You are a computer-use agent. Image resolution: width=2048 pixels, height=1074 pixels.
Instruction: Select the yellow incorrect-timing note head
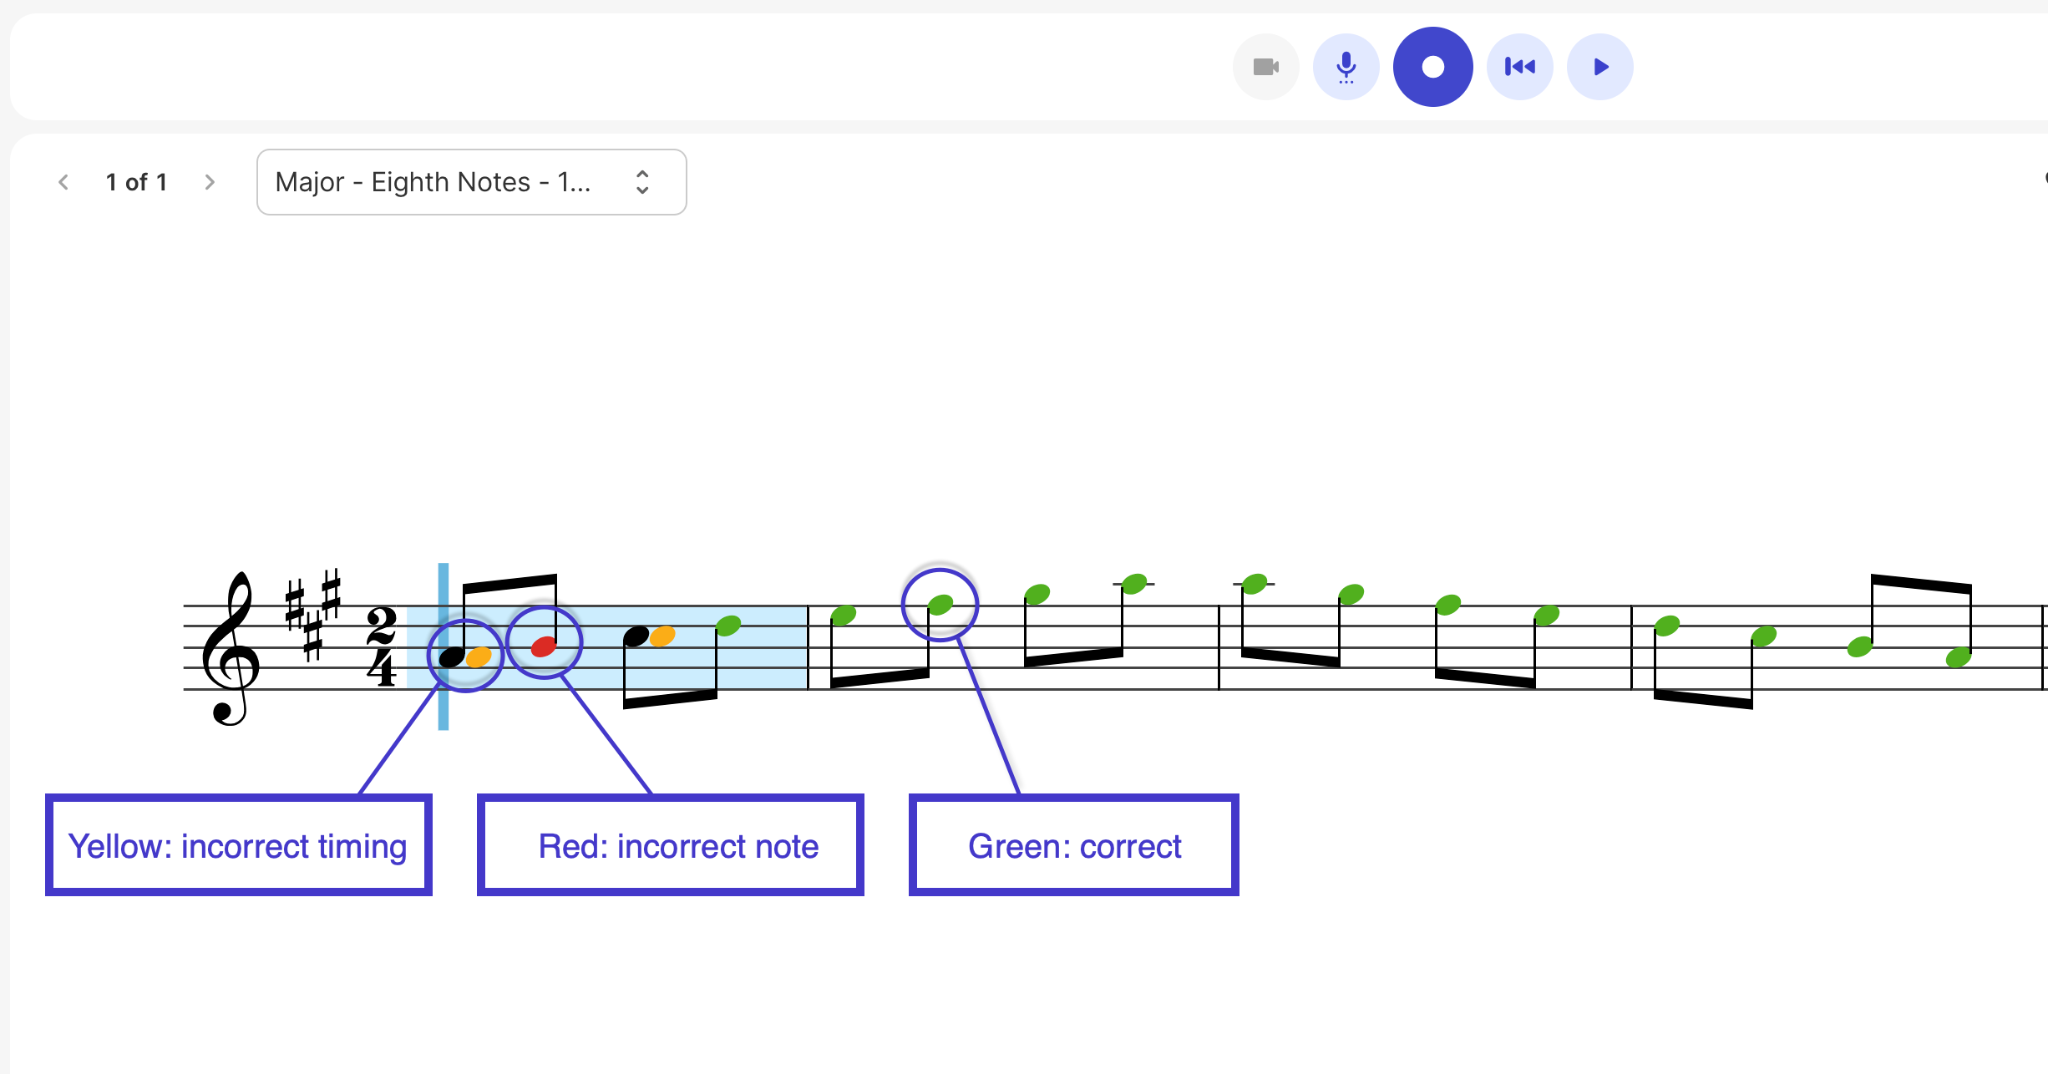click(x=479, y=657)
